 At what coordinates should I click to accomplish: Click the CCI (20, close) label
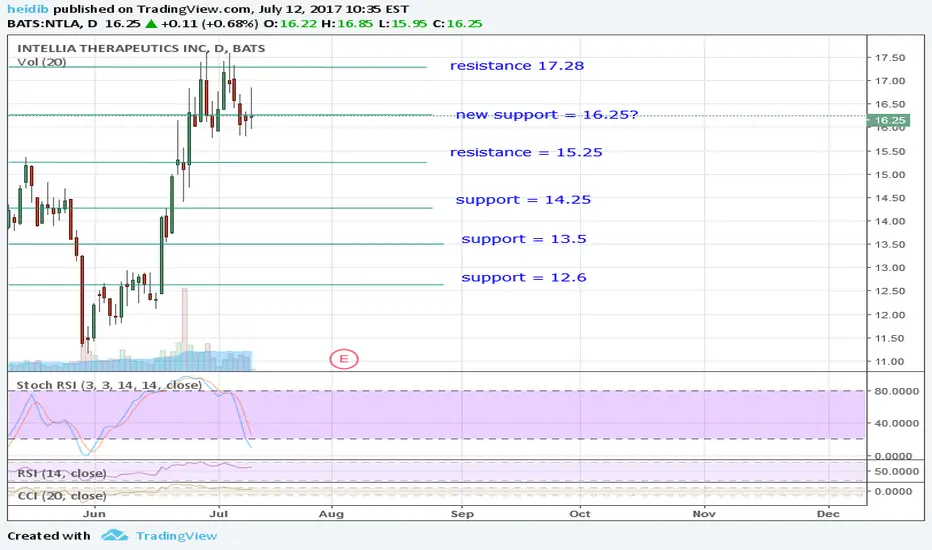click(x=62, y=495)
